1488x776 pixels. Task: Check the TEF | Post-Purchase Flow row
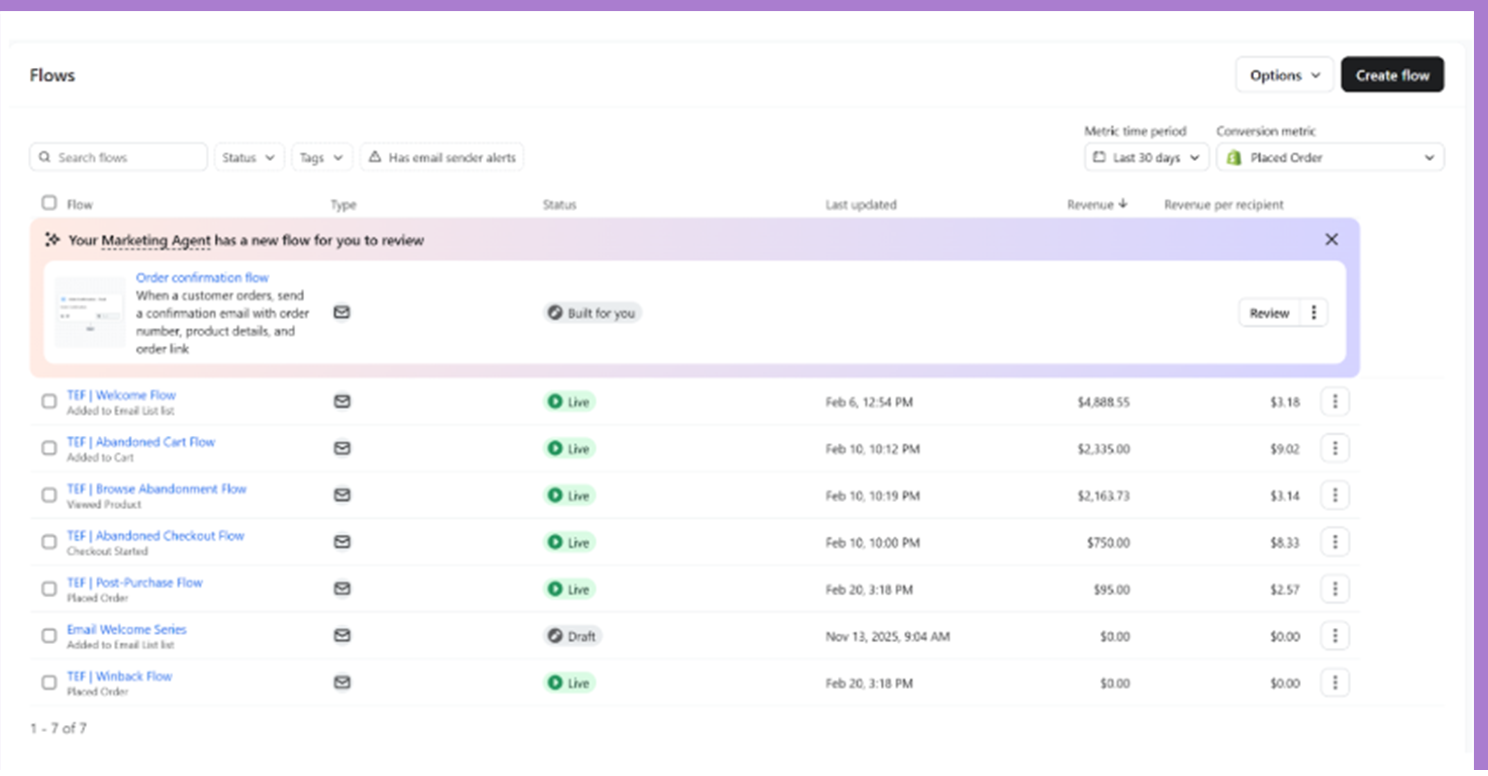pos(49,589)
